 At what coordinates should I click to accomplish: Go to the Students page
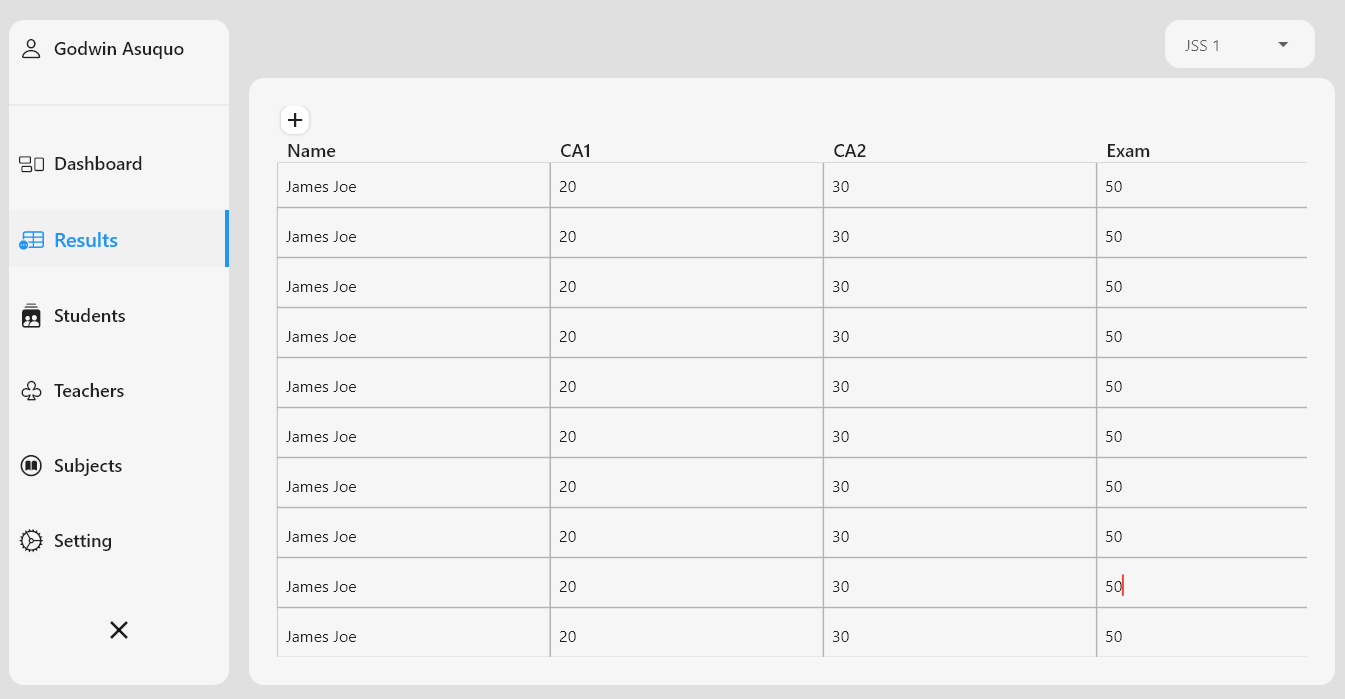click(89, 315)
